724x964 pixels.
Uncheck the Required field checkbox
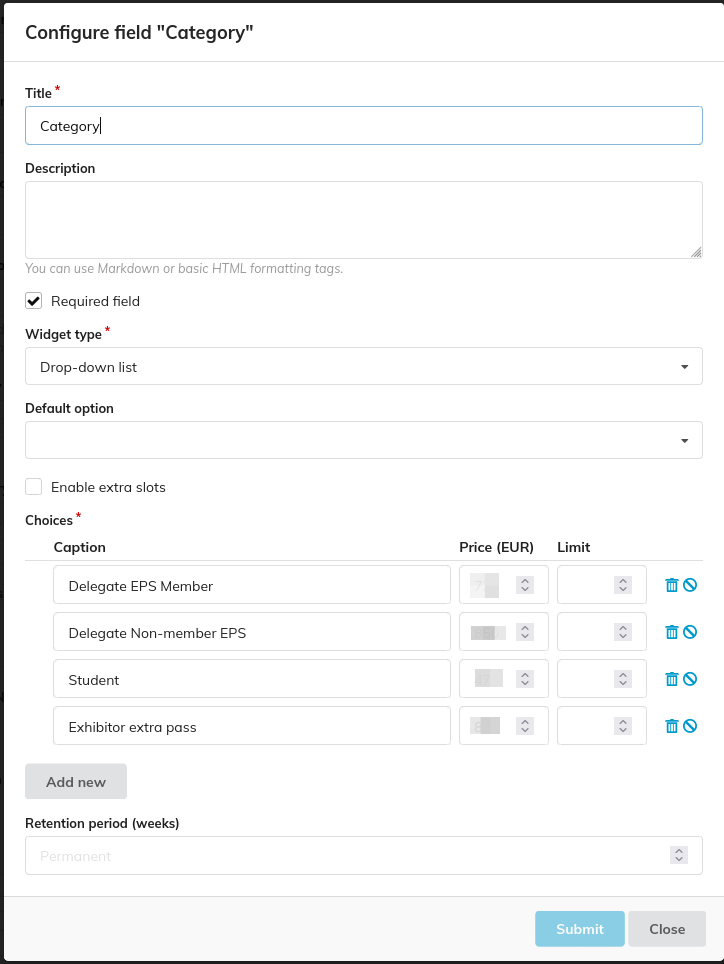[x=34, y=301]
